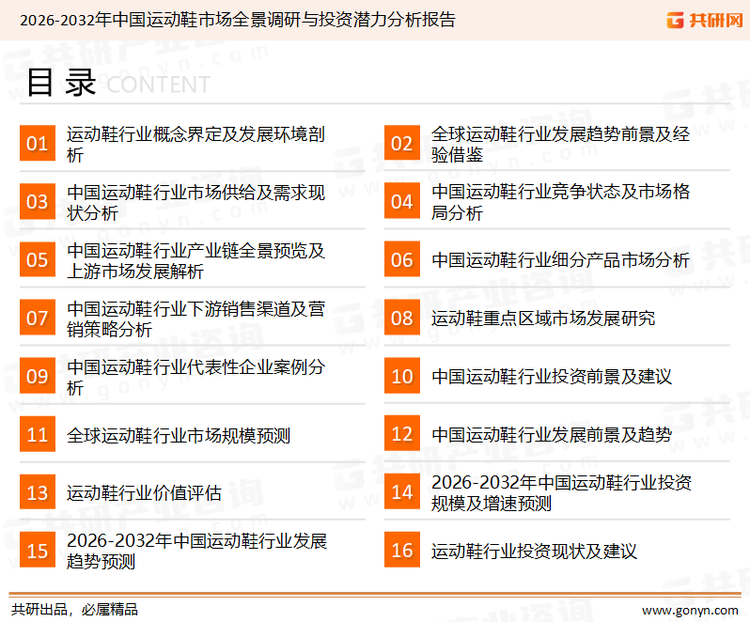Click the orange 06 number box
This screenshot has height=622, width=750.
pyautogui.click(x=402, y=259)
